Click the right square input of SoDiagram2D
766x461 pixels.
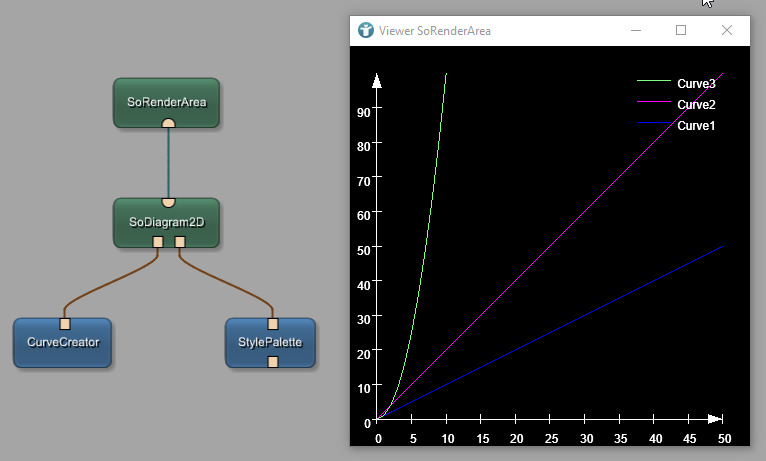point(180,242)
